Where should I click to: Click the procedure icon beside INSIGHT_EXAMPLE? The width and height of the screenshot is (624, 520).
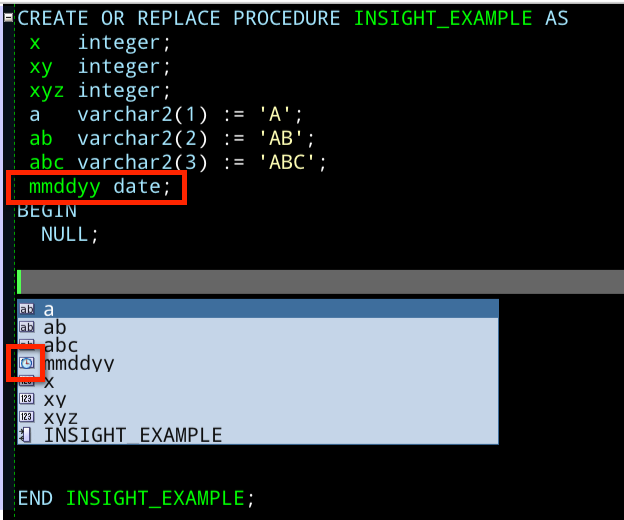(x=26, y=434)
